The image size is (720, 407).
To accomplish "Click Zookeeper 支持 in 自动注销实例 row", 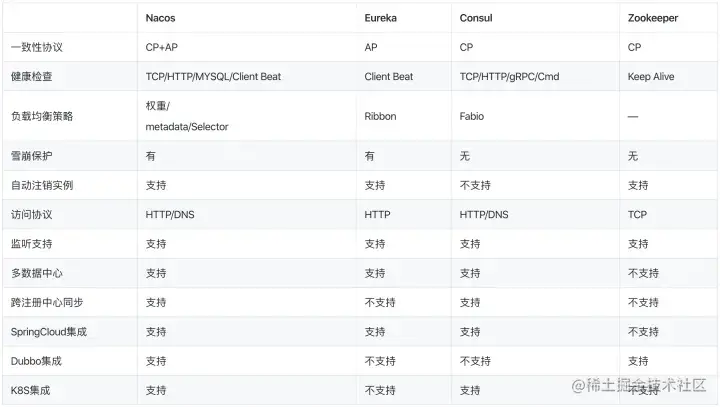I will coord(638,186).
